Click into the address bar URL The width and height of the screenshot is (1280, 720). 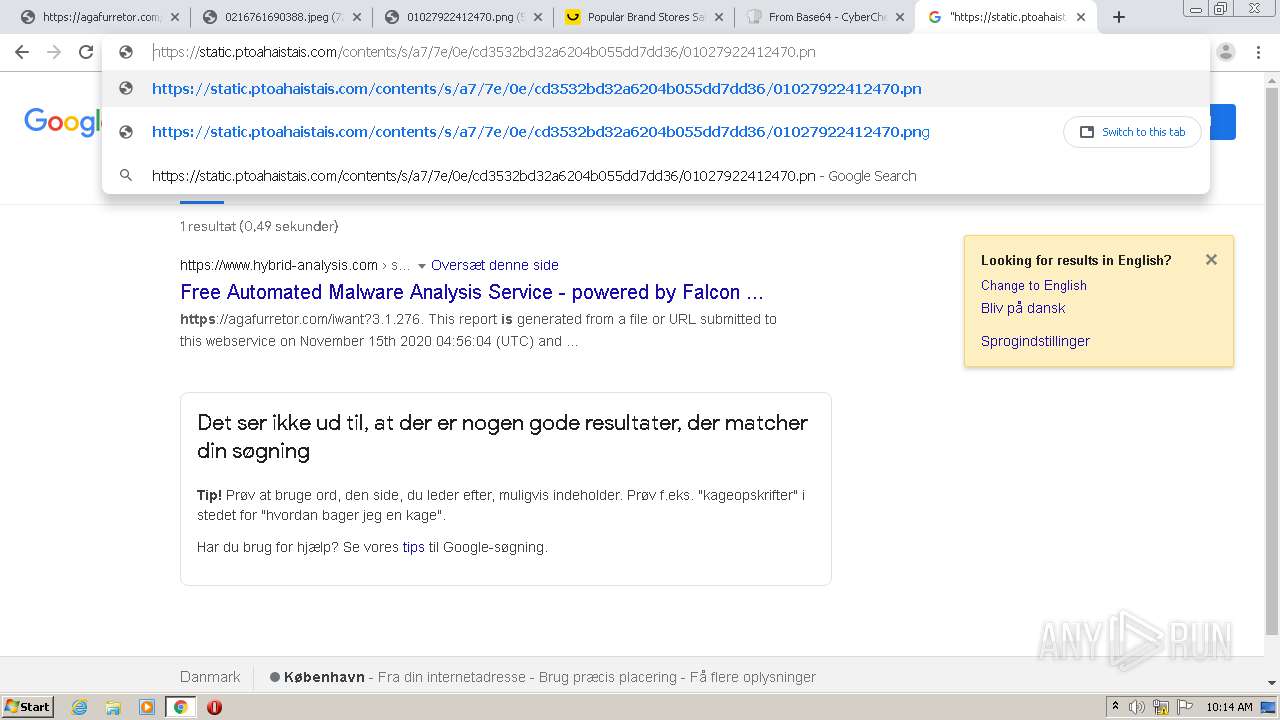(x=484, y=52)
